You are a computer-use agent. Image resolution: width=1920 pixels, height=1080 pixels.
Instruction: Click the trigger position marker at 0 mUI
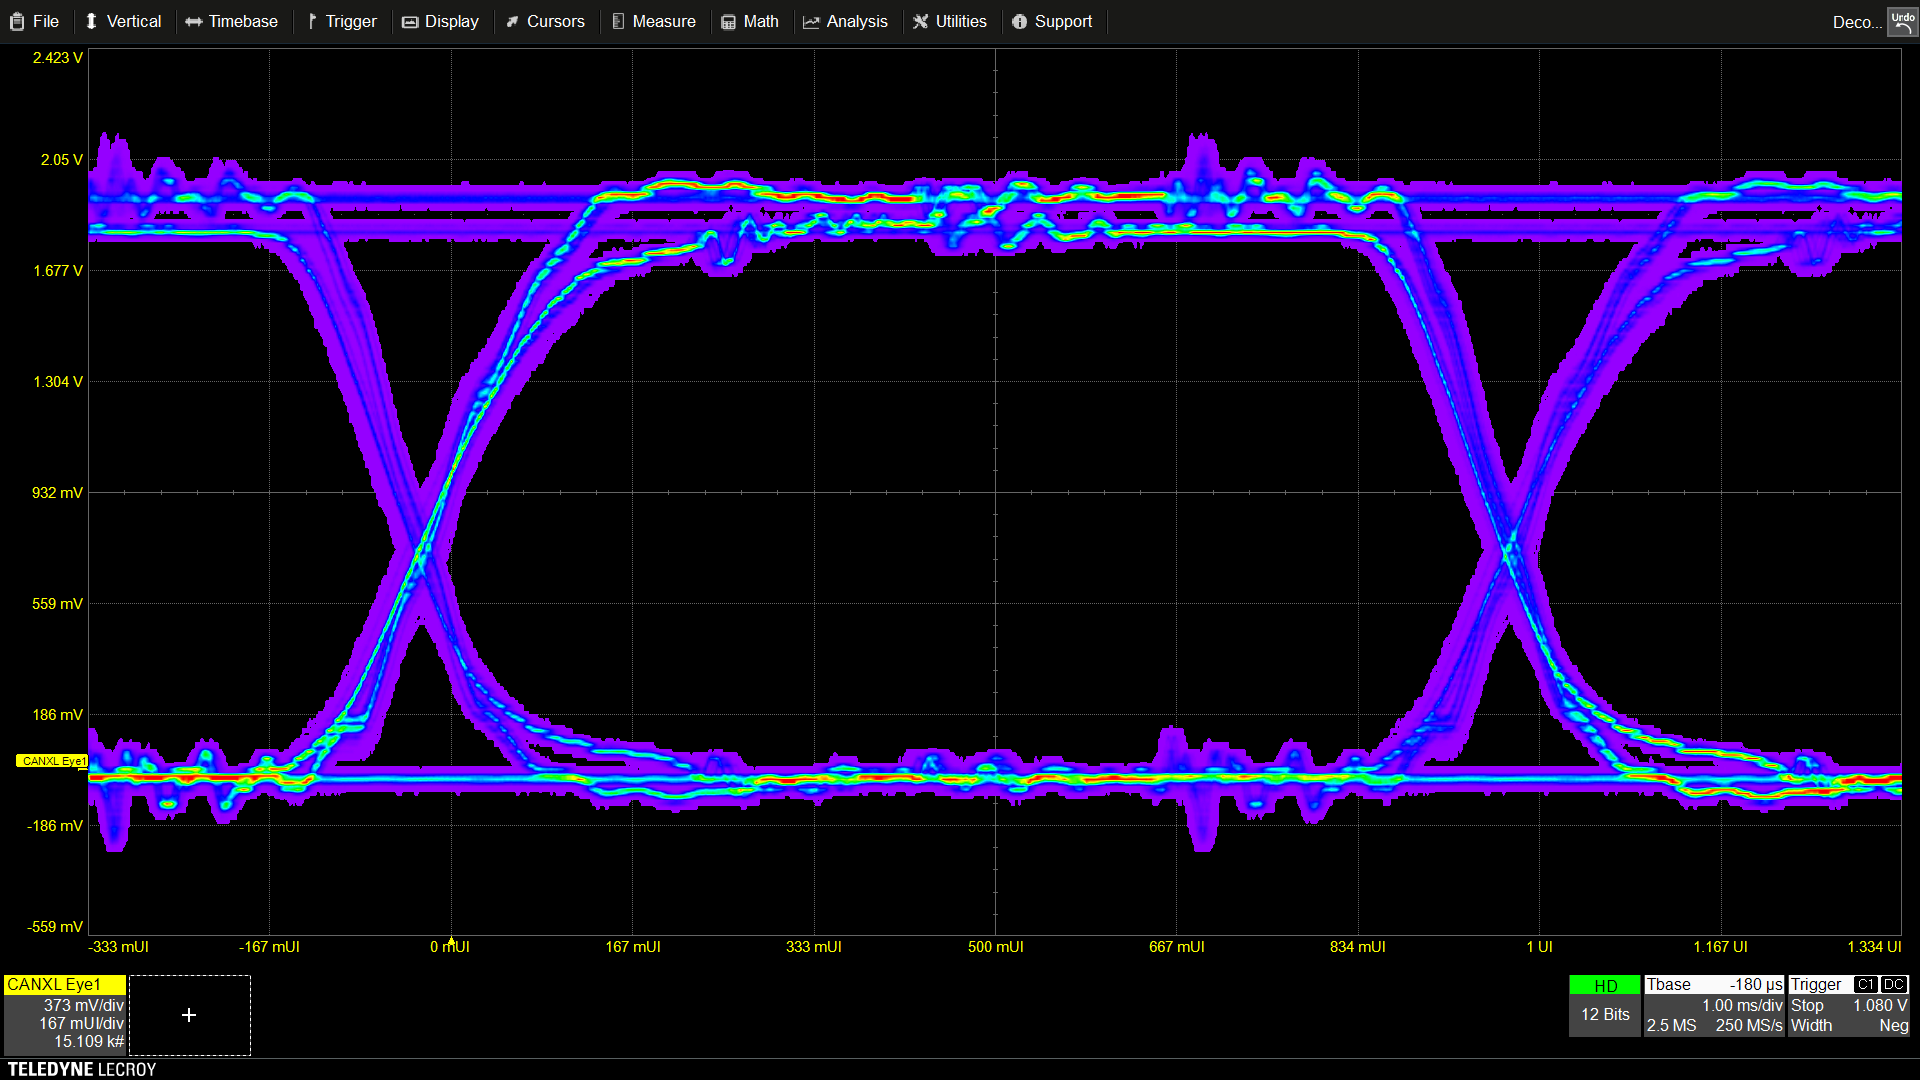coord(451,941)
